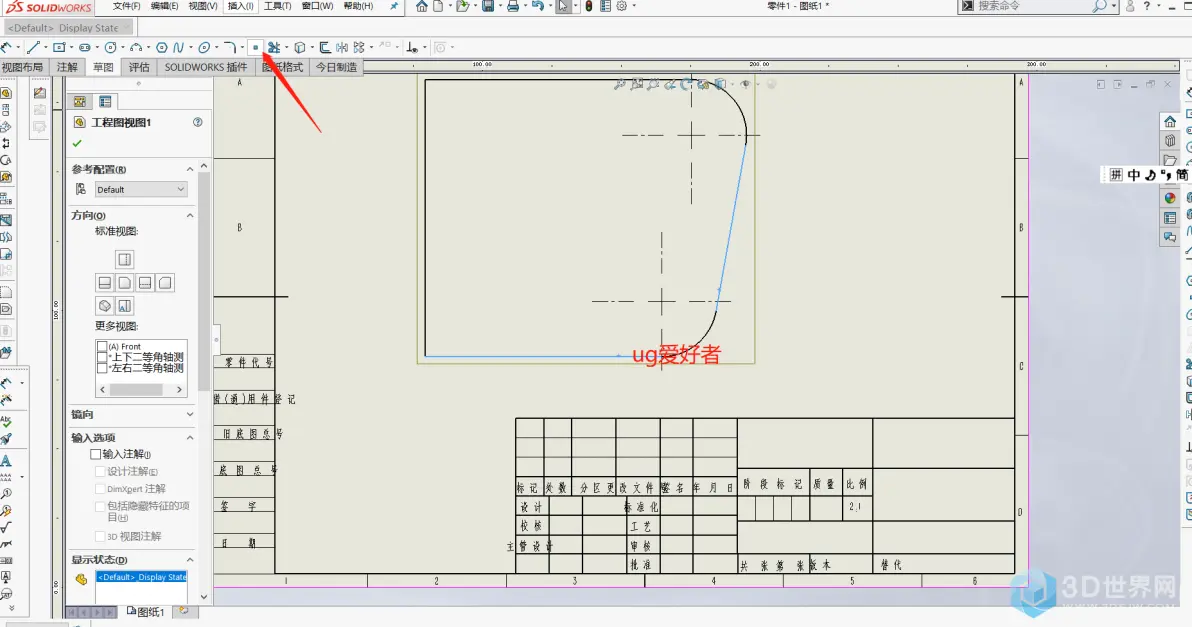This screenshot has width=1192, height=627.
Task: Toggle the 包括隐藏特征的项目 checkbox
Action: [100, 506]
